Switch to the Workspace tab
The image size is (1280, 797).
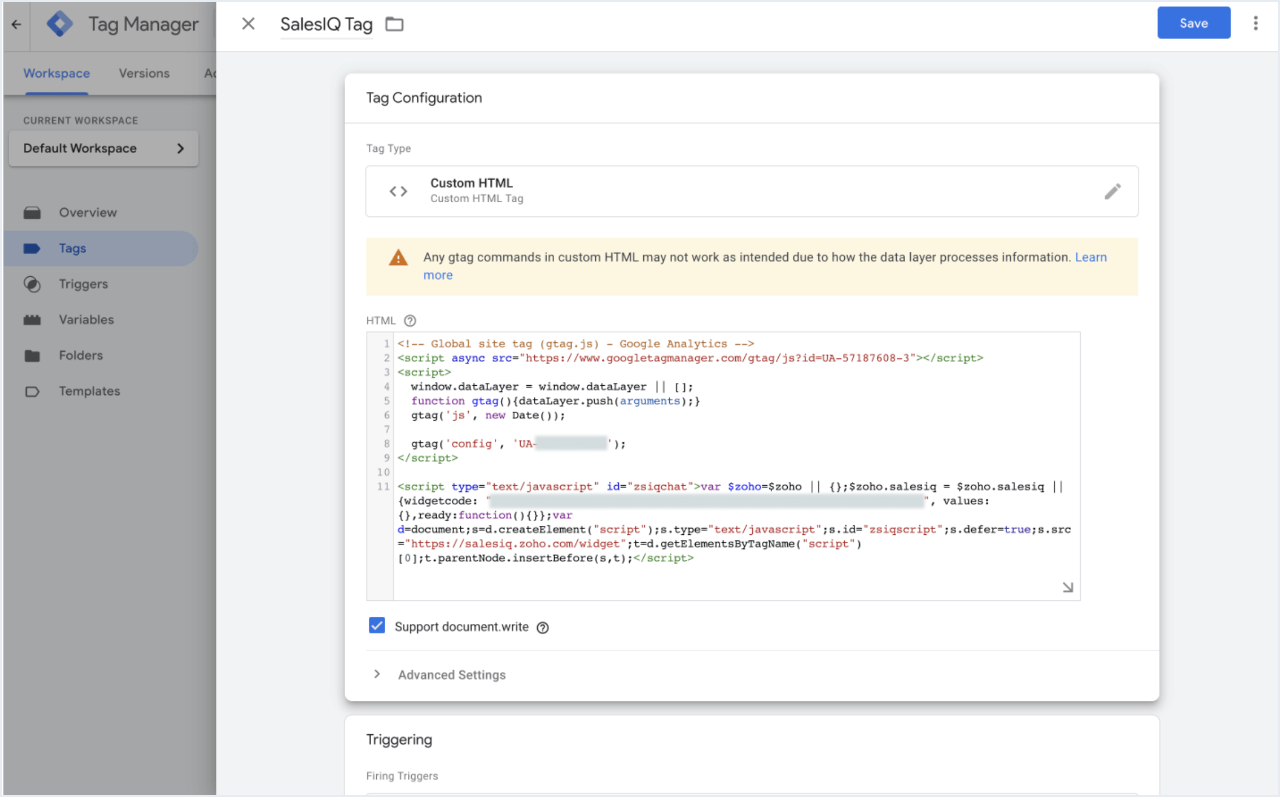pos(57,73)
